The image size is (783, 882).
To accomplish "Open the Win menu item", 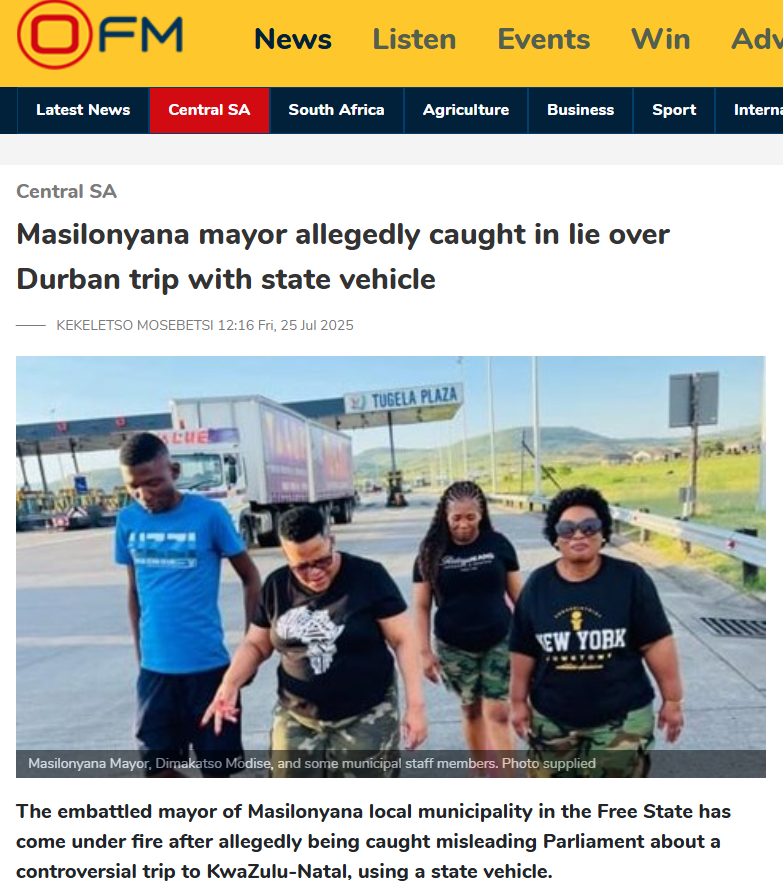I will pos(660,39).
